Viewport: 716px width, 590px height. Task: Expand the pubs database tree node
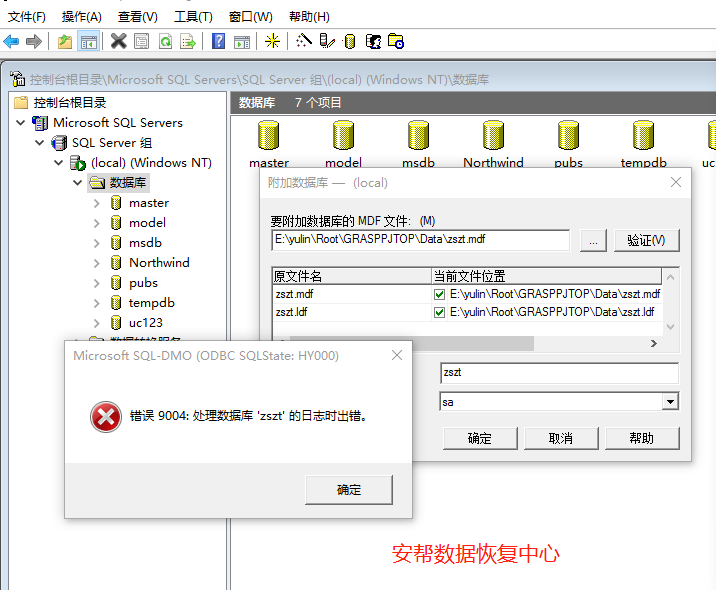tap(96, 283)
